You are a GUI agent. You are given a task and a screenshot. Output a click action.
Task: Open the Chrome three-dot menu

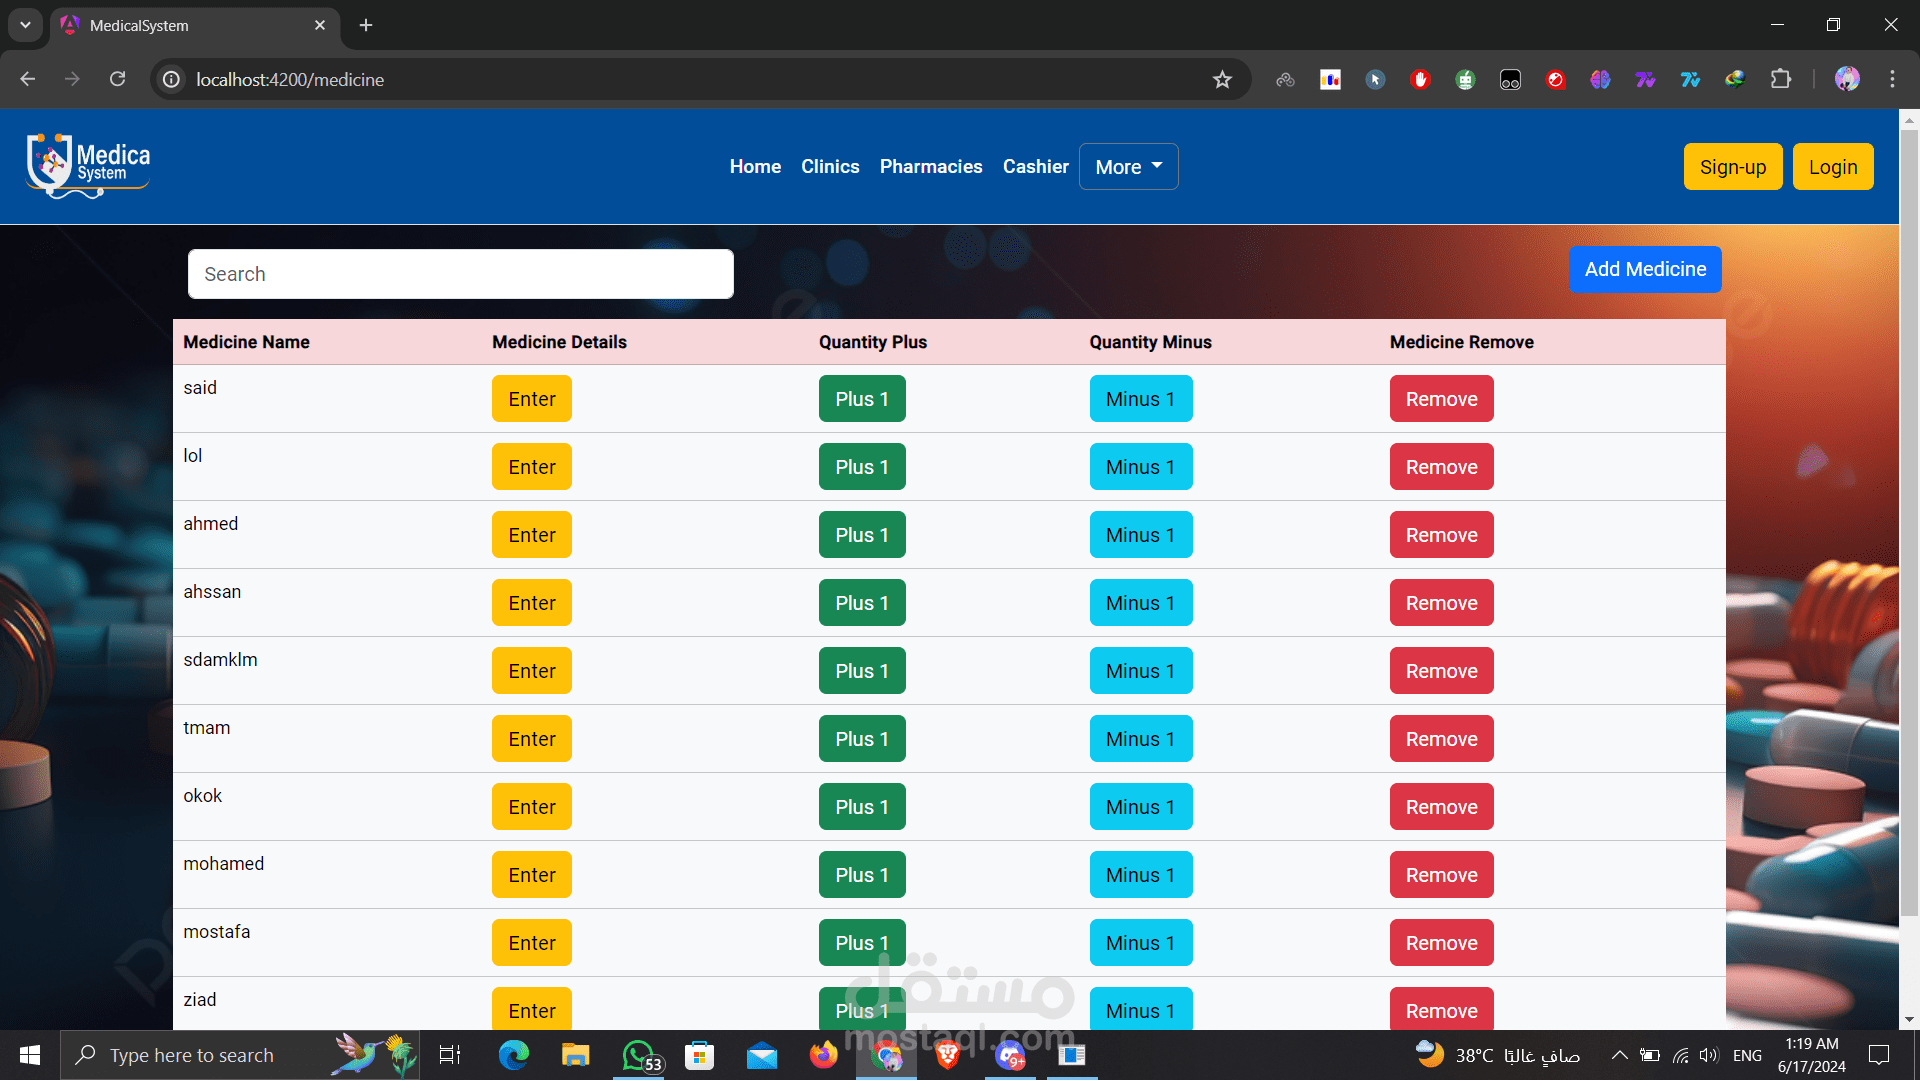point(1892,79)
